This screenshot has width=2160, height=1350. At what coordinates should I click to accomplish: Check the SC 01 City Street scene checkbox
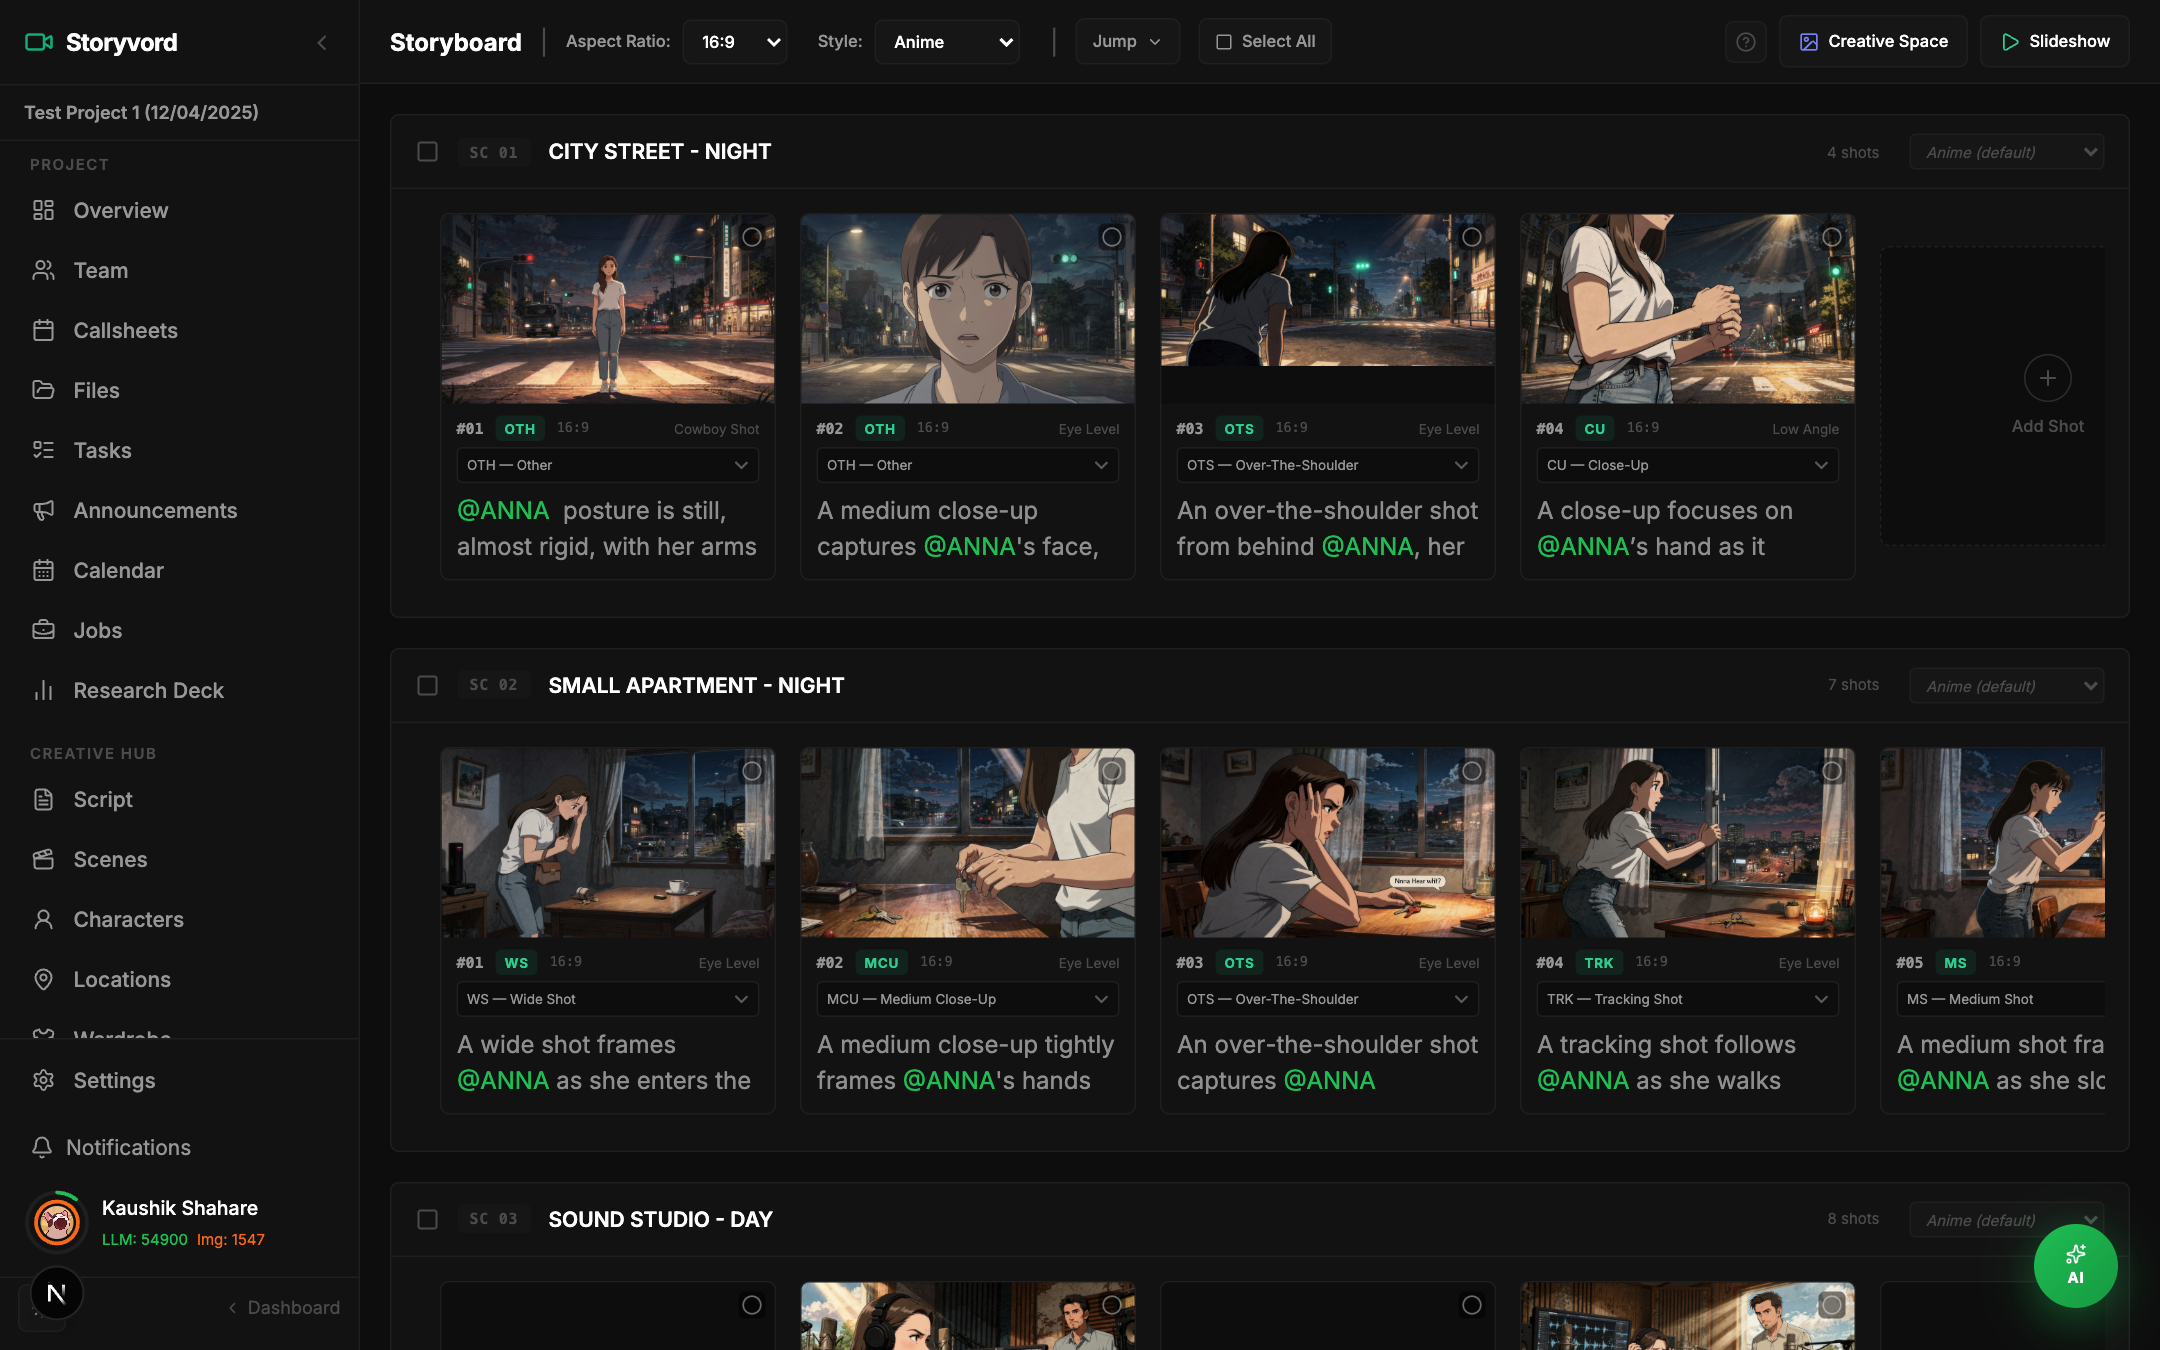coord(427,151)
